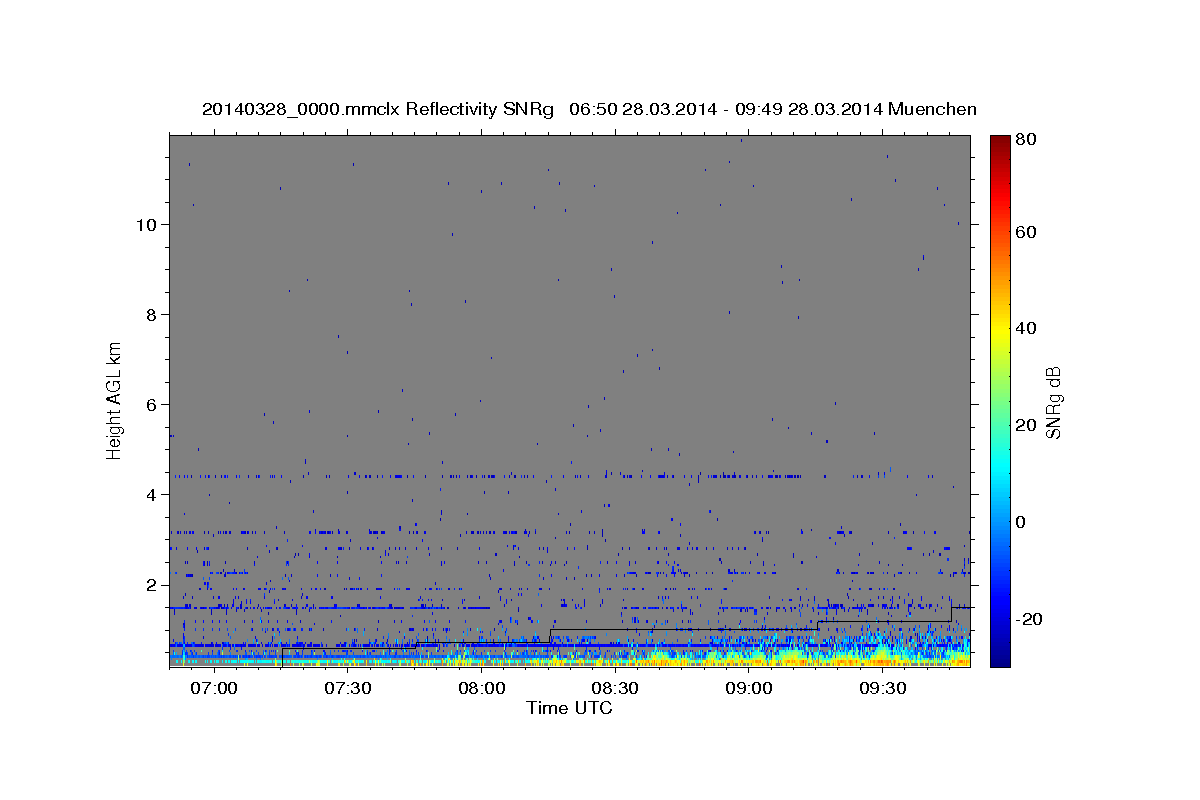Click the colorbar value -20
Screen dimensions: 1200x800
click(1028, 619)
